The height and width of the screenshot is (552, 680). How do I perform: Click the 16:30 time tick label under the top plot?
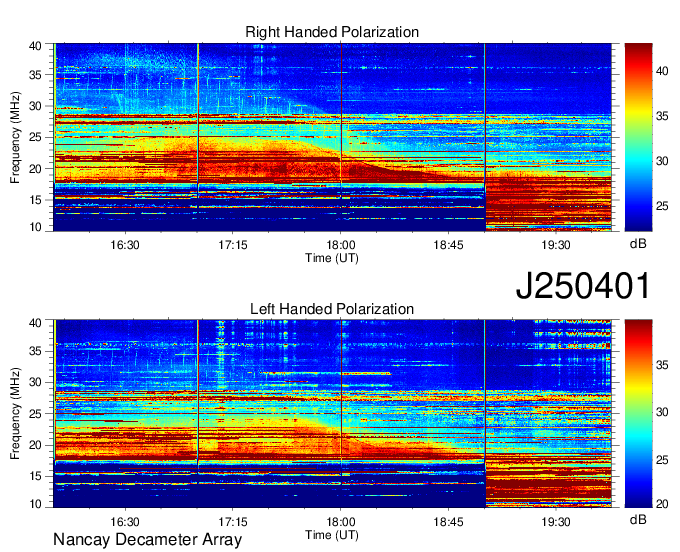point(125,245)
